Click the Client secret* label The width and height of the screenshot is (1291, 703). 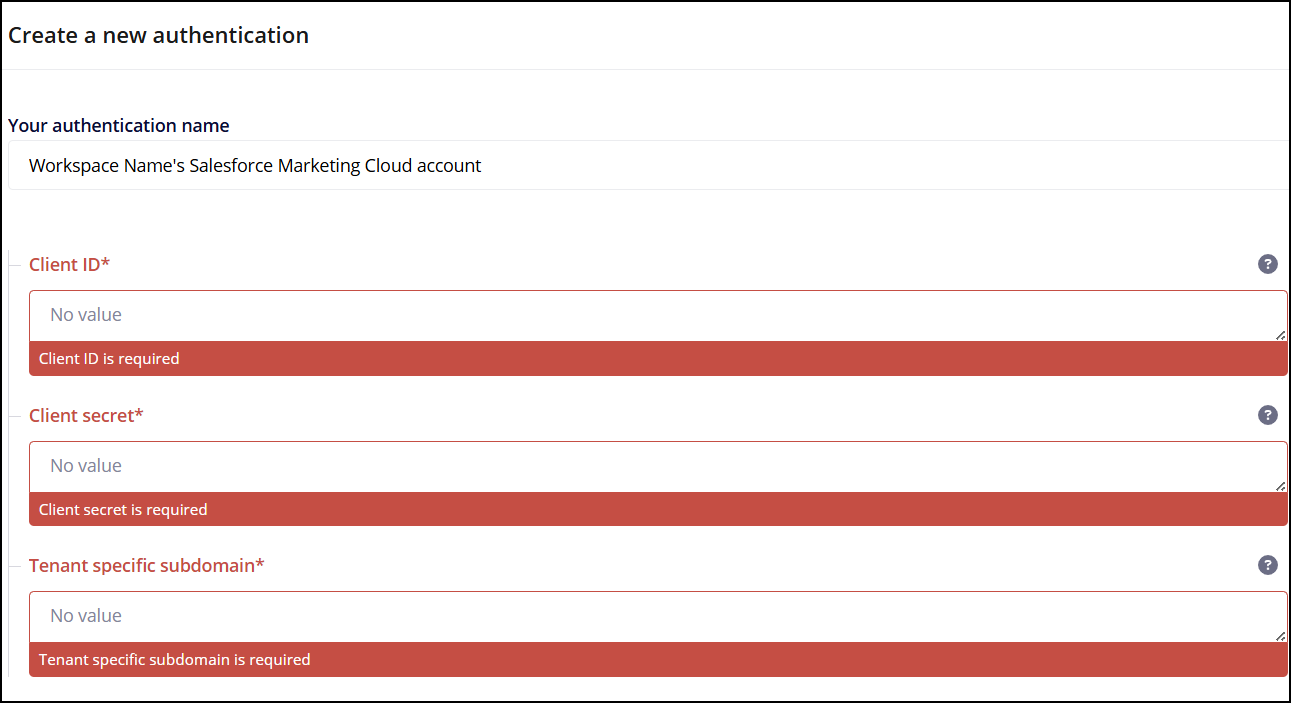86,415
